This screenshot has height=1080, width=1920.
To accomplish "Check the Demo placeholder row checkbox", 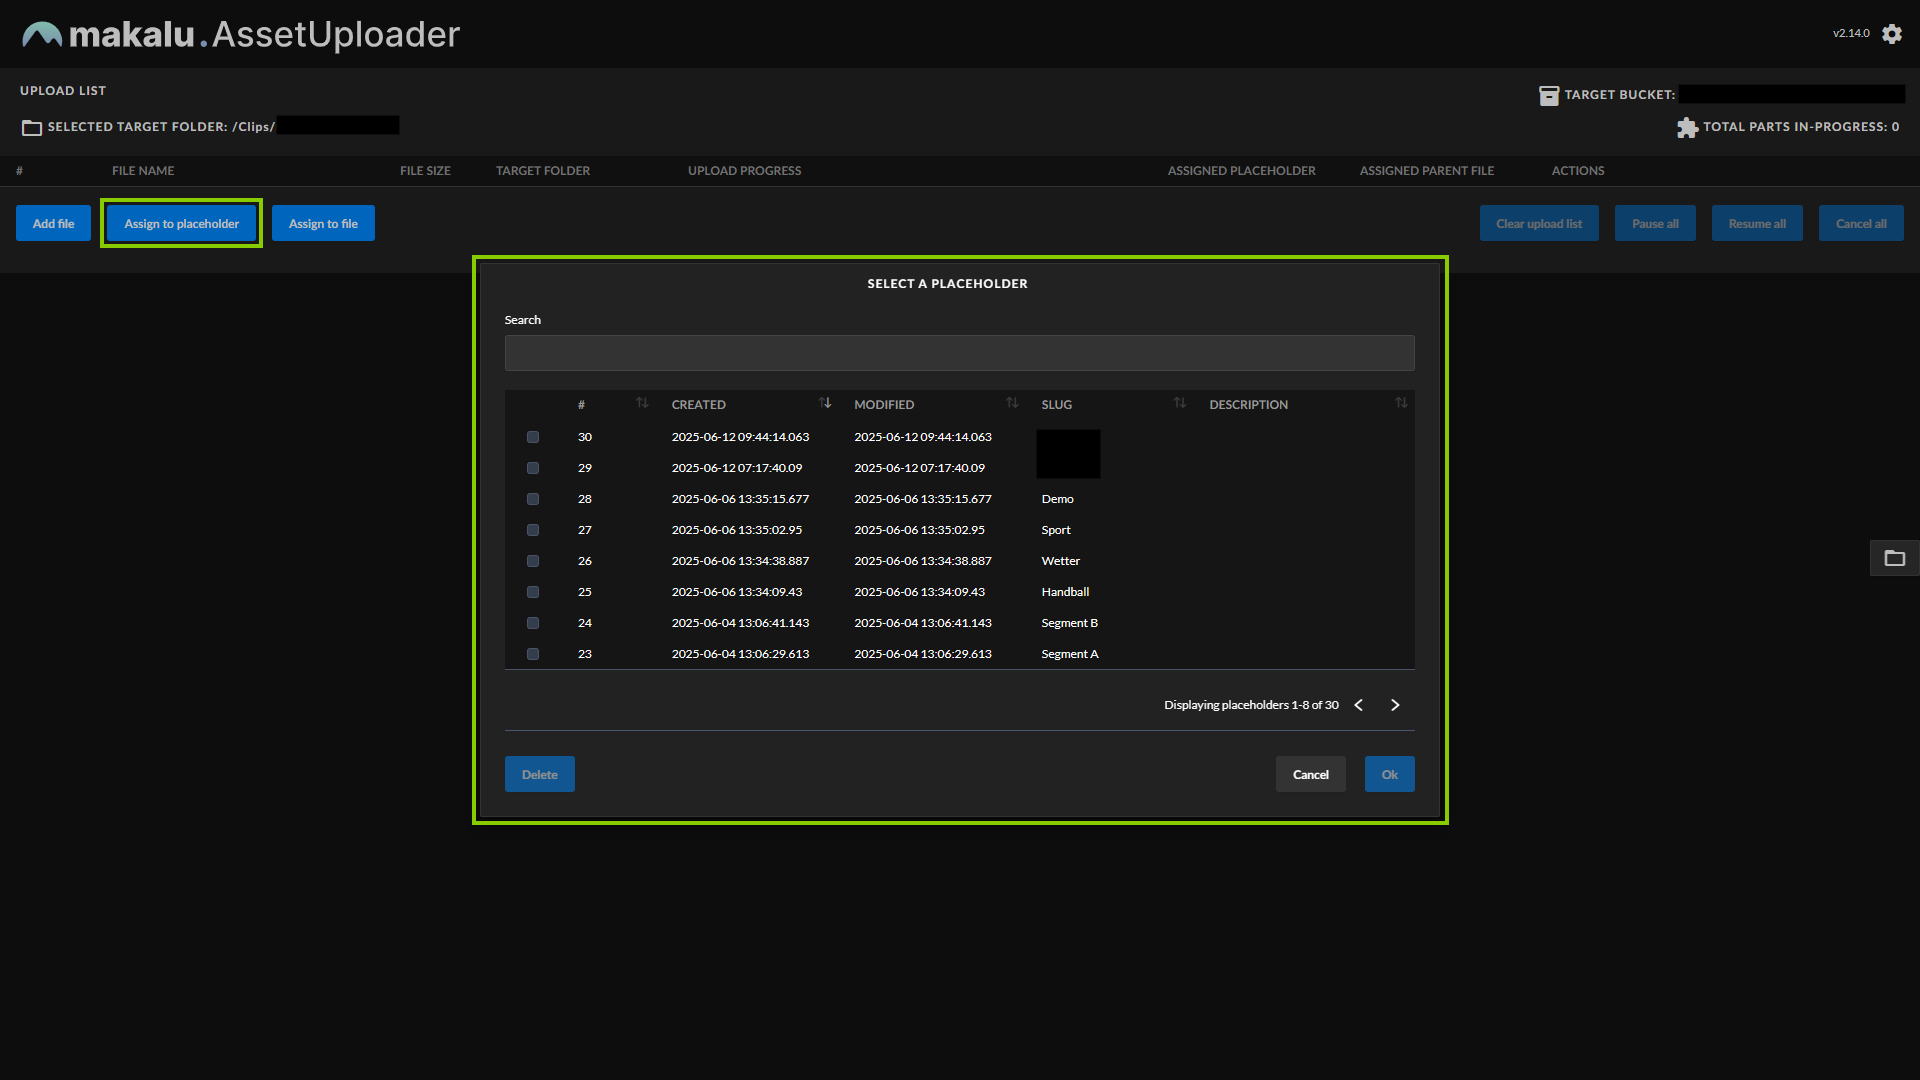I will 532,499.
